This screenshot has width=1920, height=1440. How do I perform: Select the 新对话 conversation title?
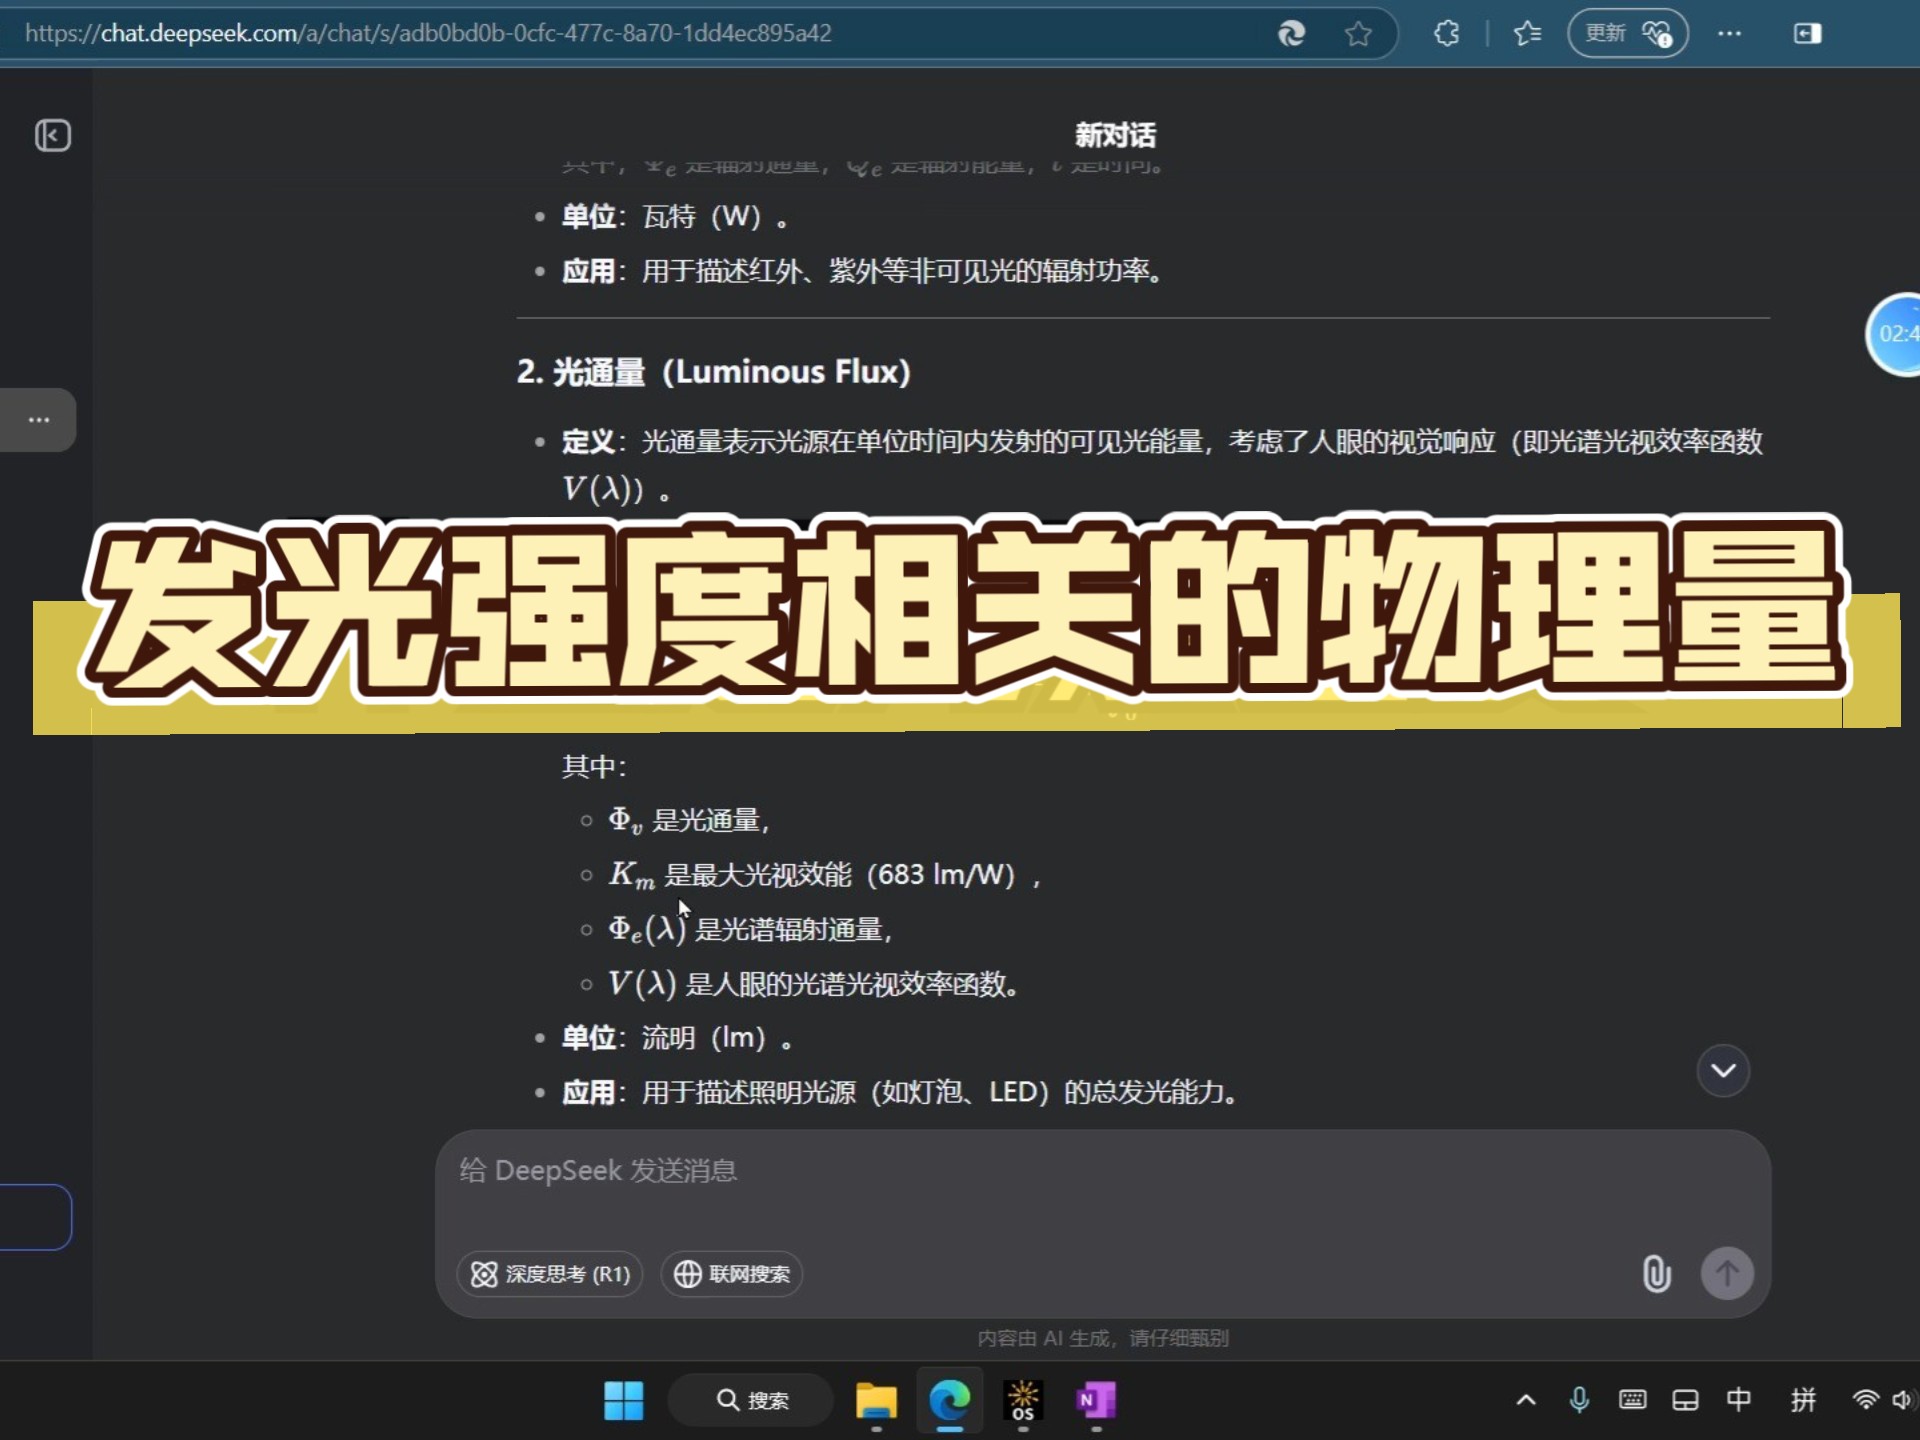coord(1114,134)
